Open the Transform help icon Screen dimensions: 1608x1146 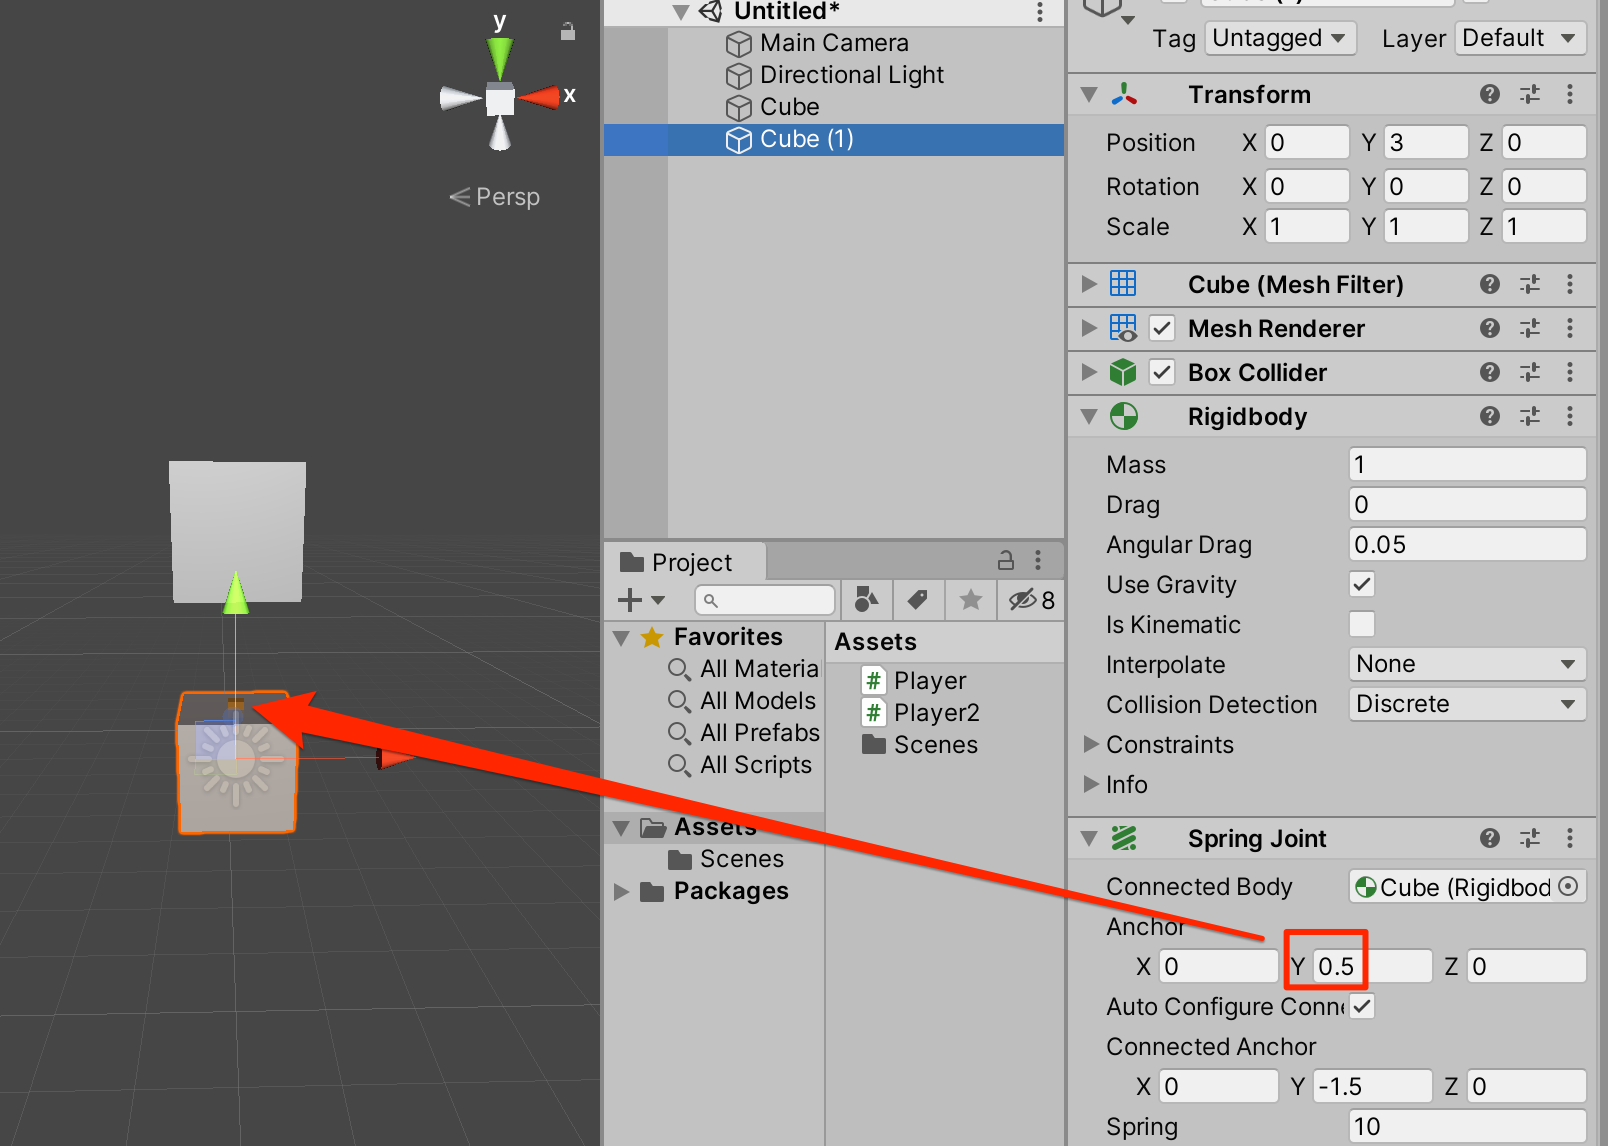click(1489, 94)
